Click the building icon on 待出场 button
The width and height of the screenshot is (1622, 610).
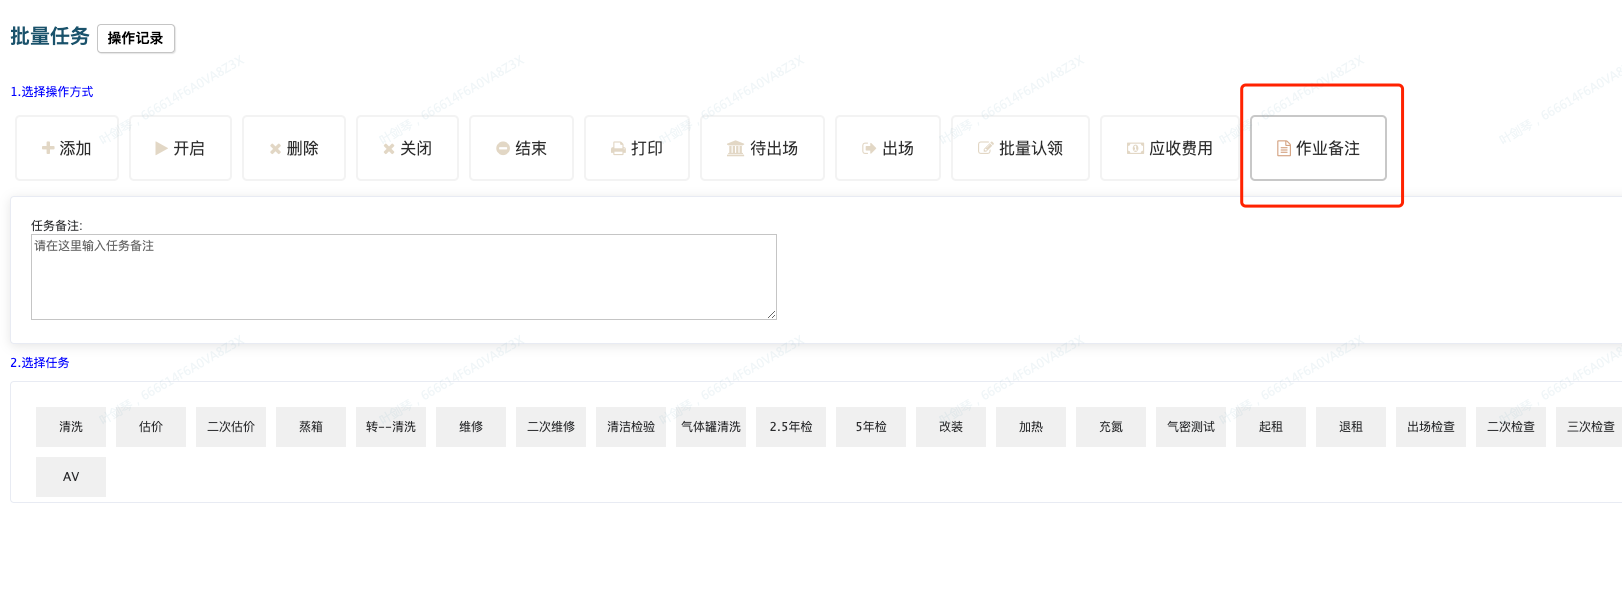(735, 149)
